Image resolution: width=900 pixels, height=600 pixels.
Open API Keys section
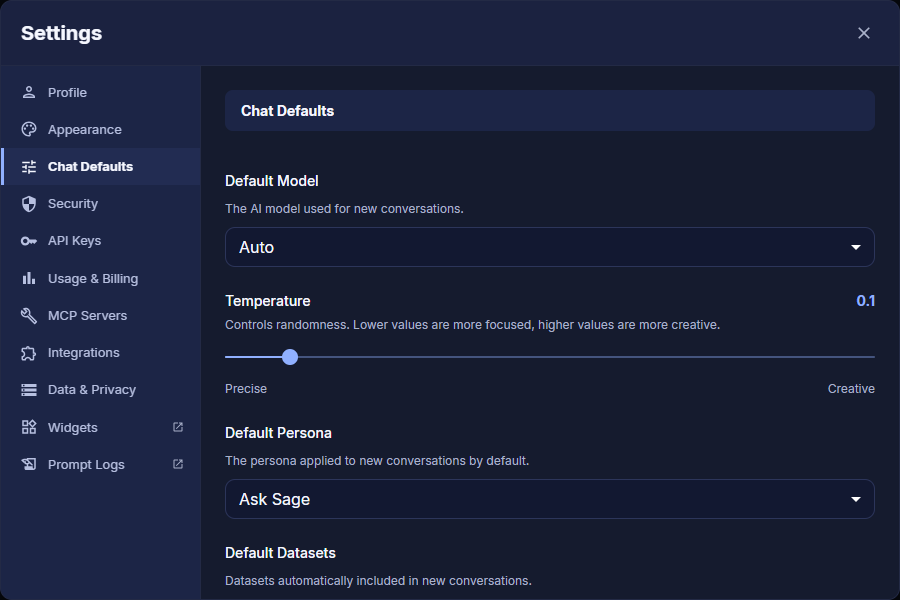101,241
